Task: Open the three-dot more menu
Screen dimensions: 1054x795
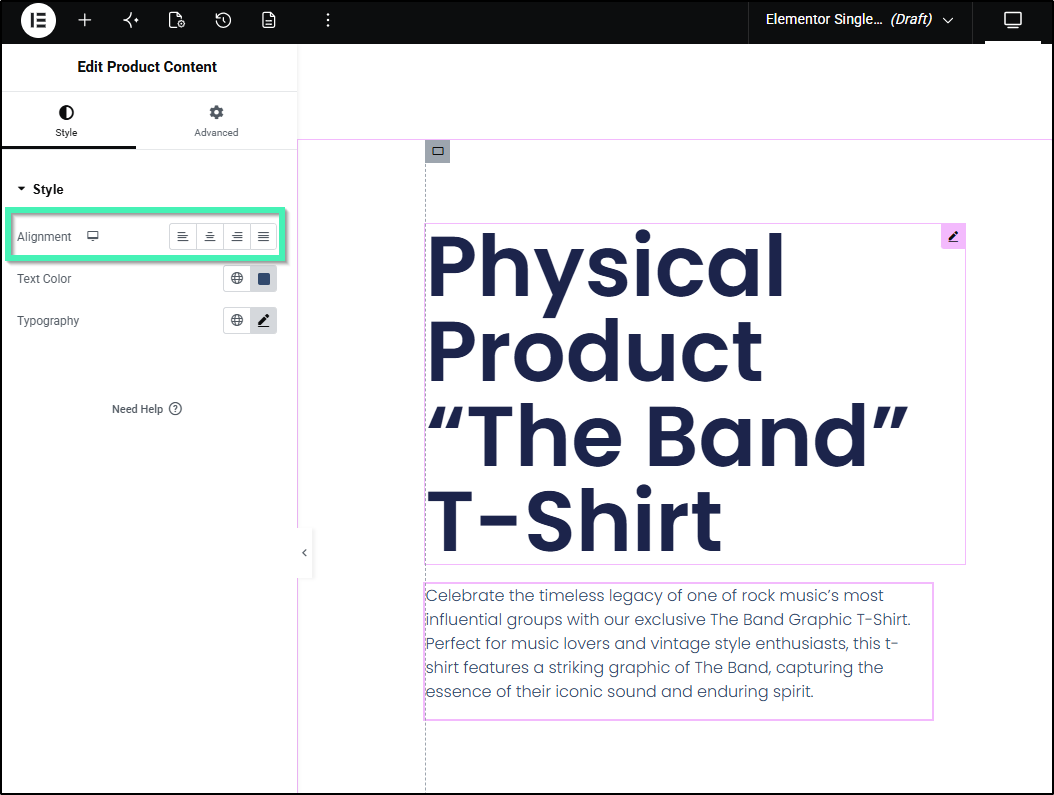Action: 328,20
